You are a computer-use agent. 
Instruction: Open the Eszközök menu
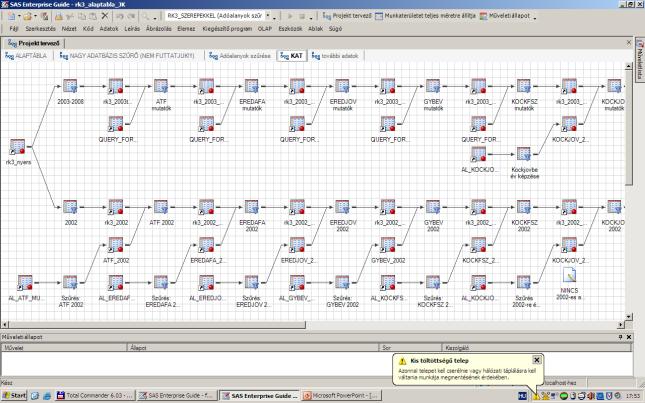tap(290, 29)
